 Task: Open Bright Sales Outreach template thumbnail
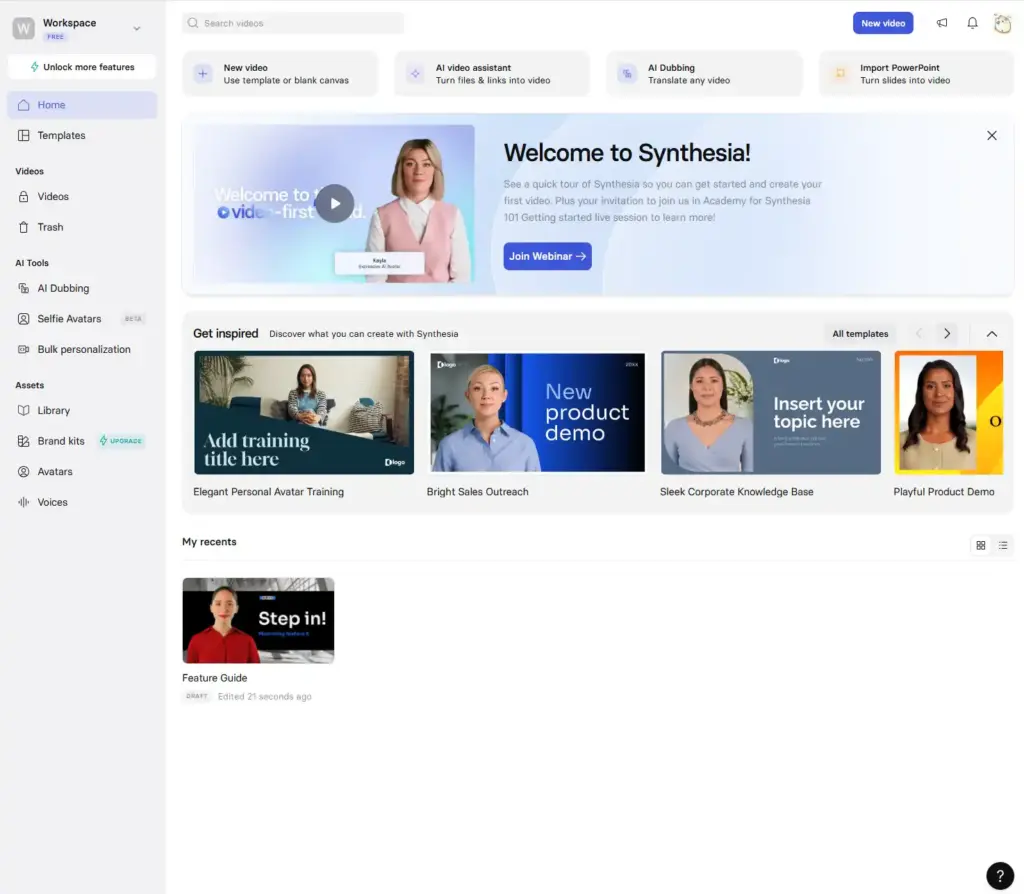537,413
